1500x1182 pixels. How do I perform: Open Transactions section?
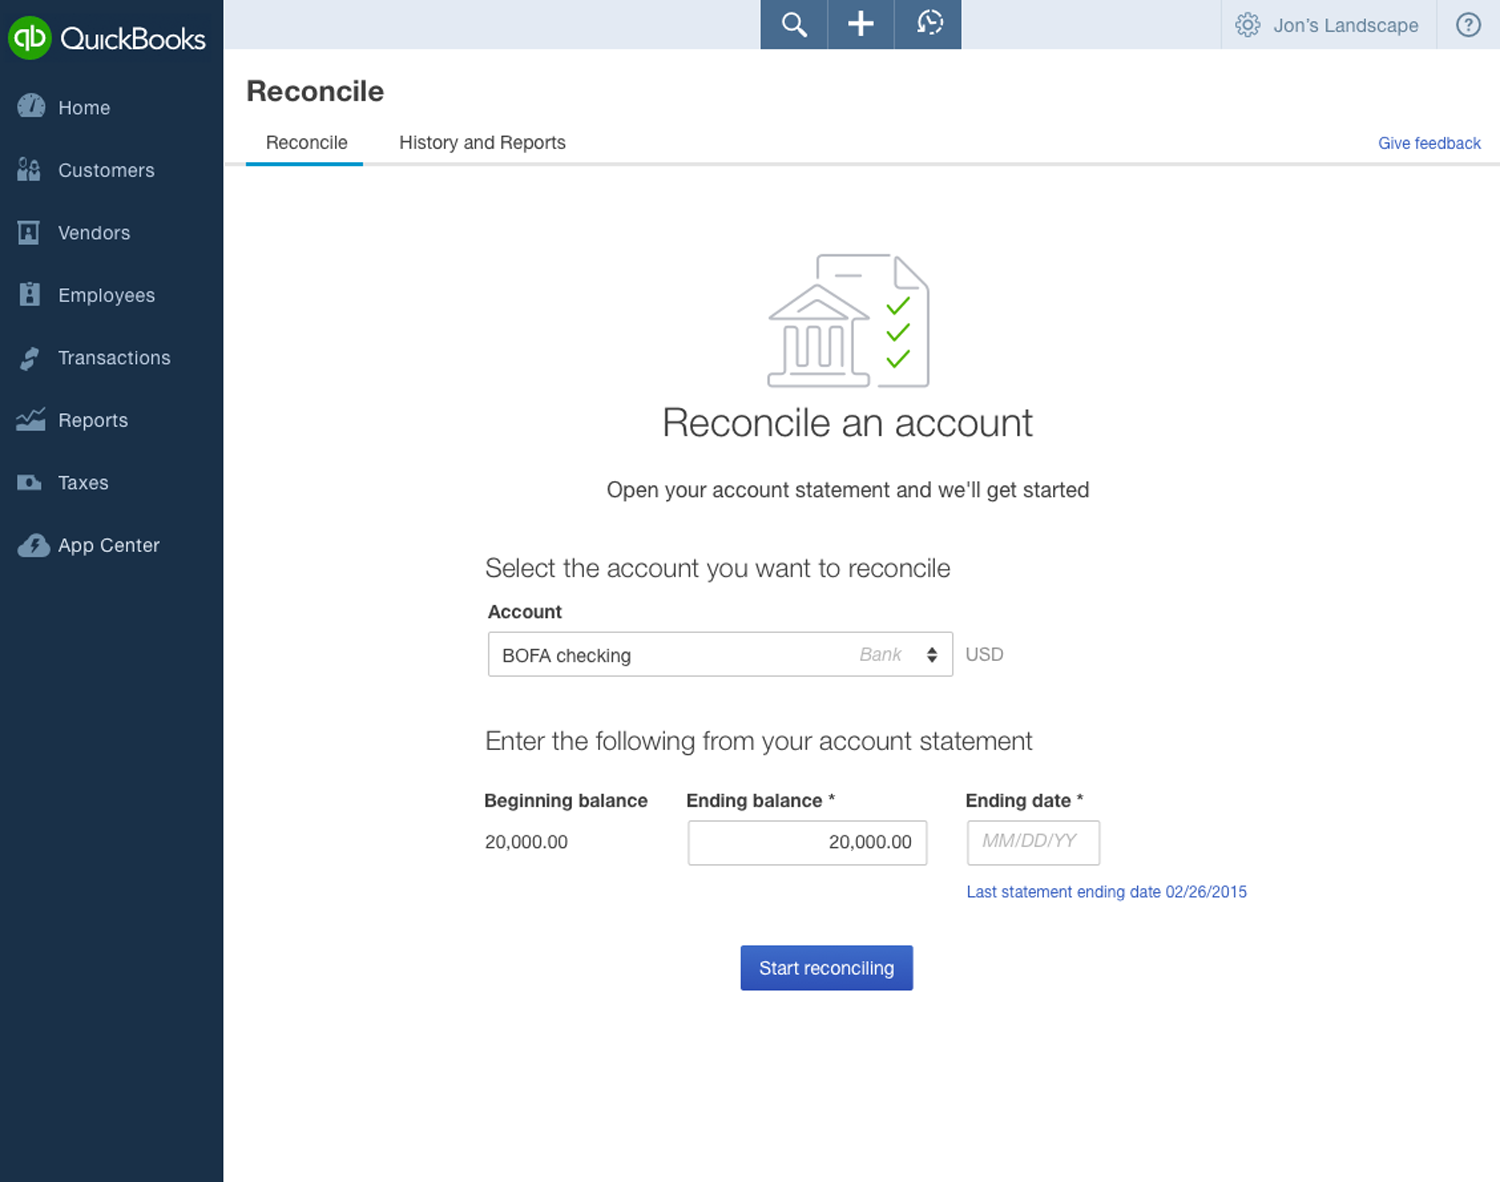pos(114,358)
